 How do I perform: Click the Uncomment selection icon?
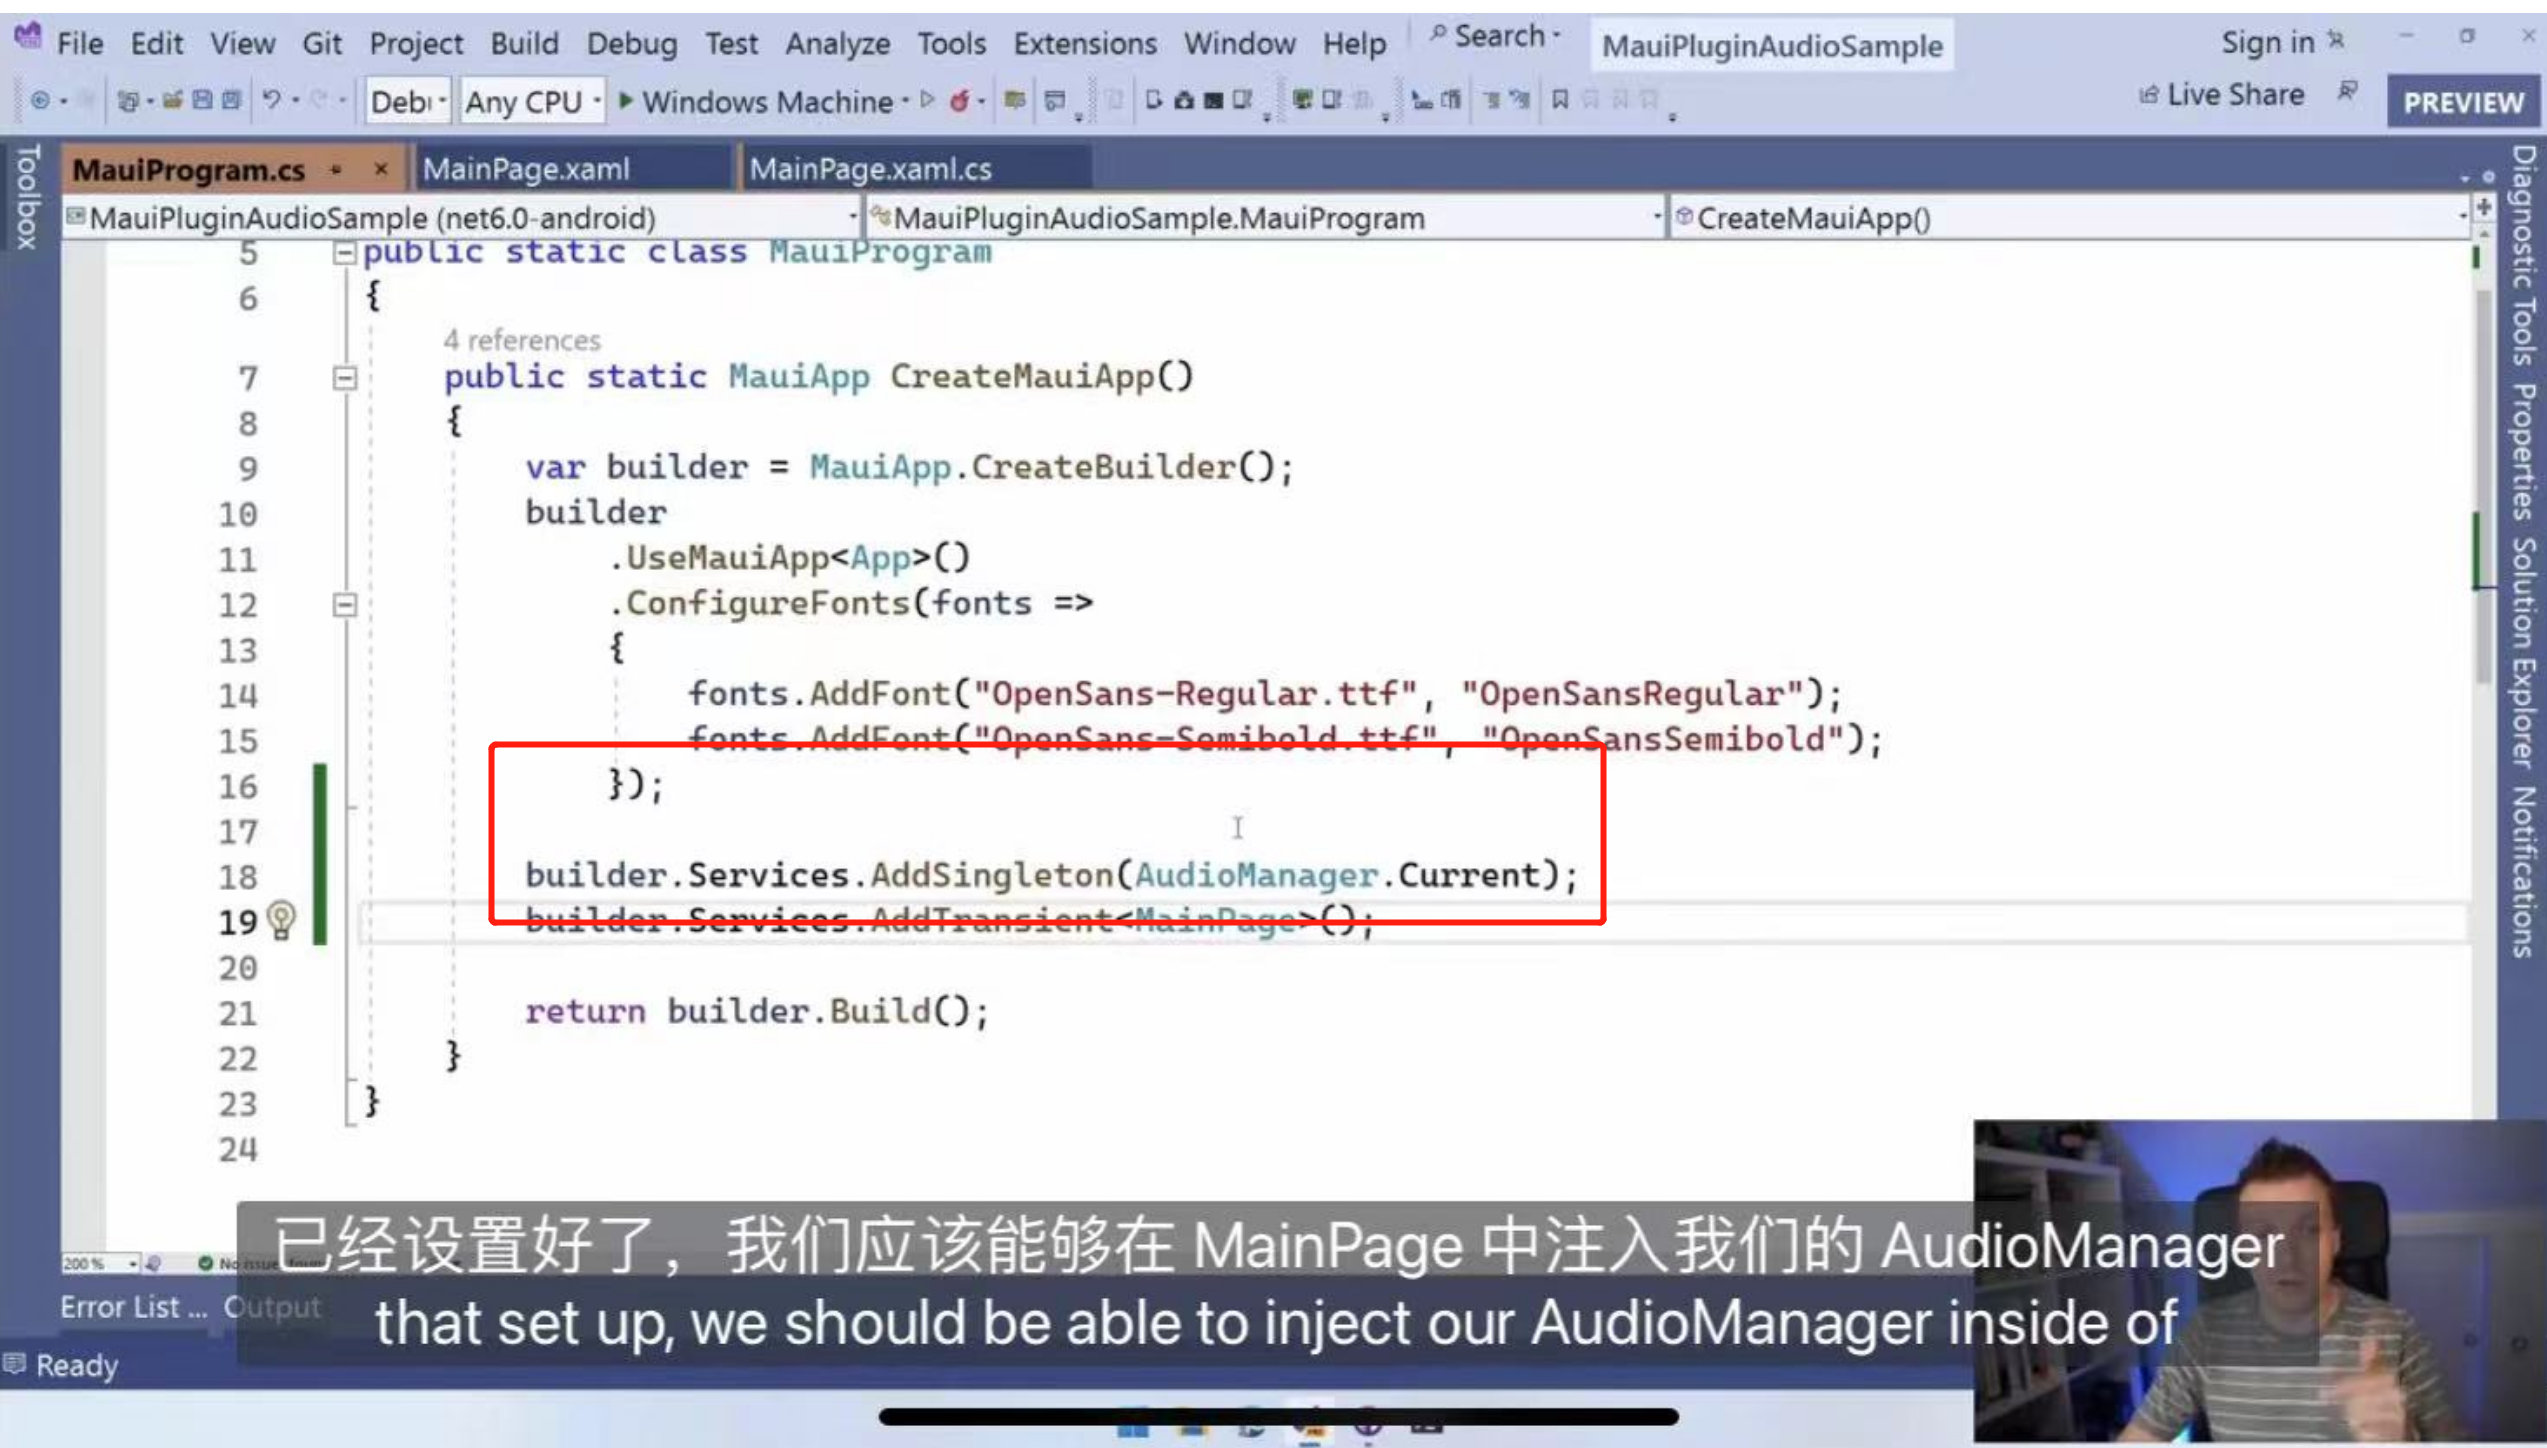pyautogui.click(x=1520, y=99)
